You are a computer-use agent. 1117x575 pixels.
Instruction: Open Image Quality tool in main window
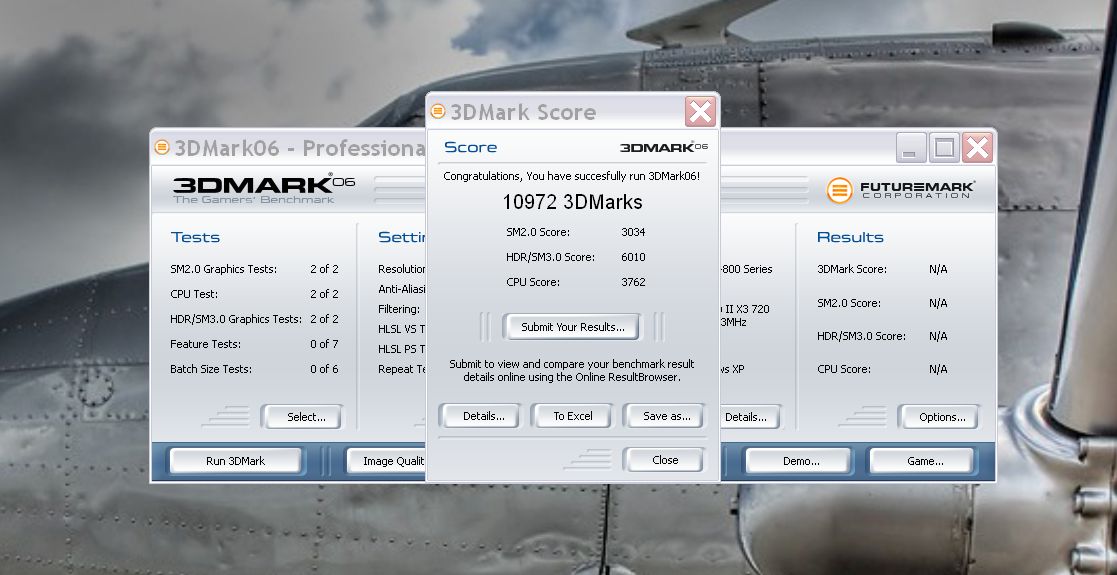387,461
